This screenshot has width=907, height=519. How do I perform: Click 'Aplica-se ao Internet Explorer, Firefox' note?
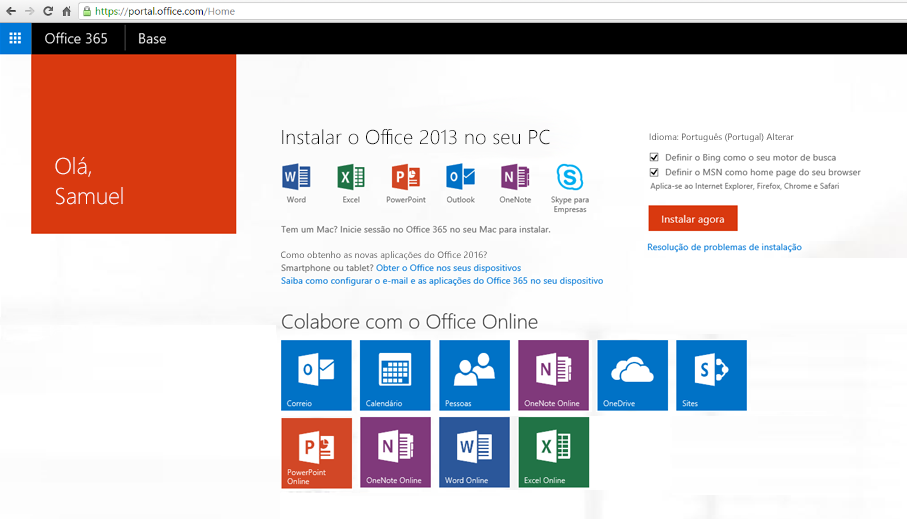(744, 186)
